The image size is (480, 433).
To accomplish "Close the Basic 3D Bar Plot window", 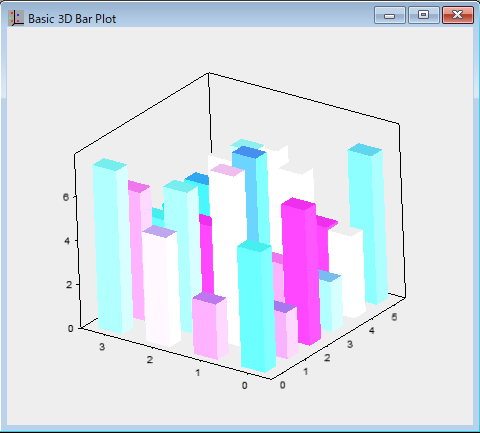I will pos(458,15).
